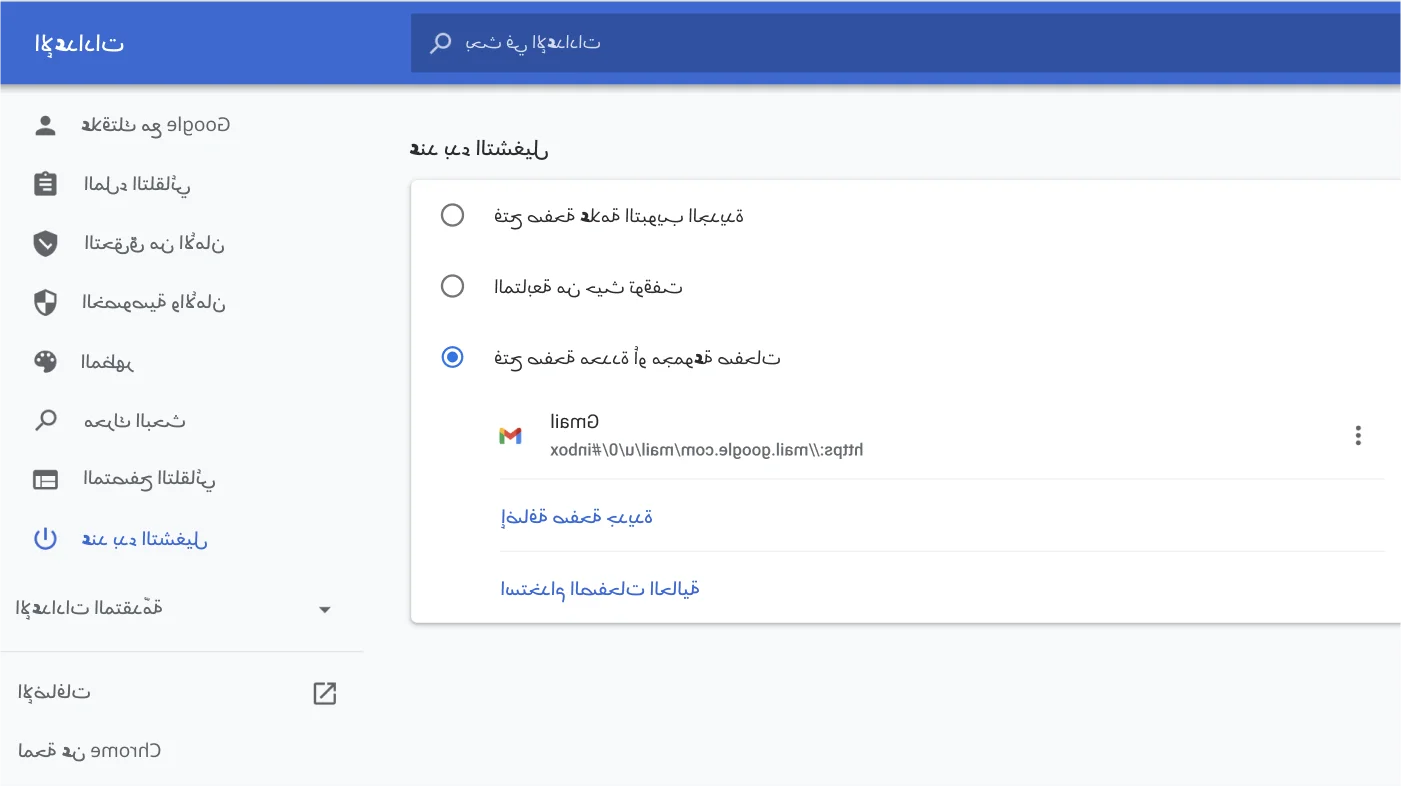
Task: Click the external-link icon beside Extensions
Action: 324,692
